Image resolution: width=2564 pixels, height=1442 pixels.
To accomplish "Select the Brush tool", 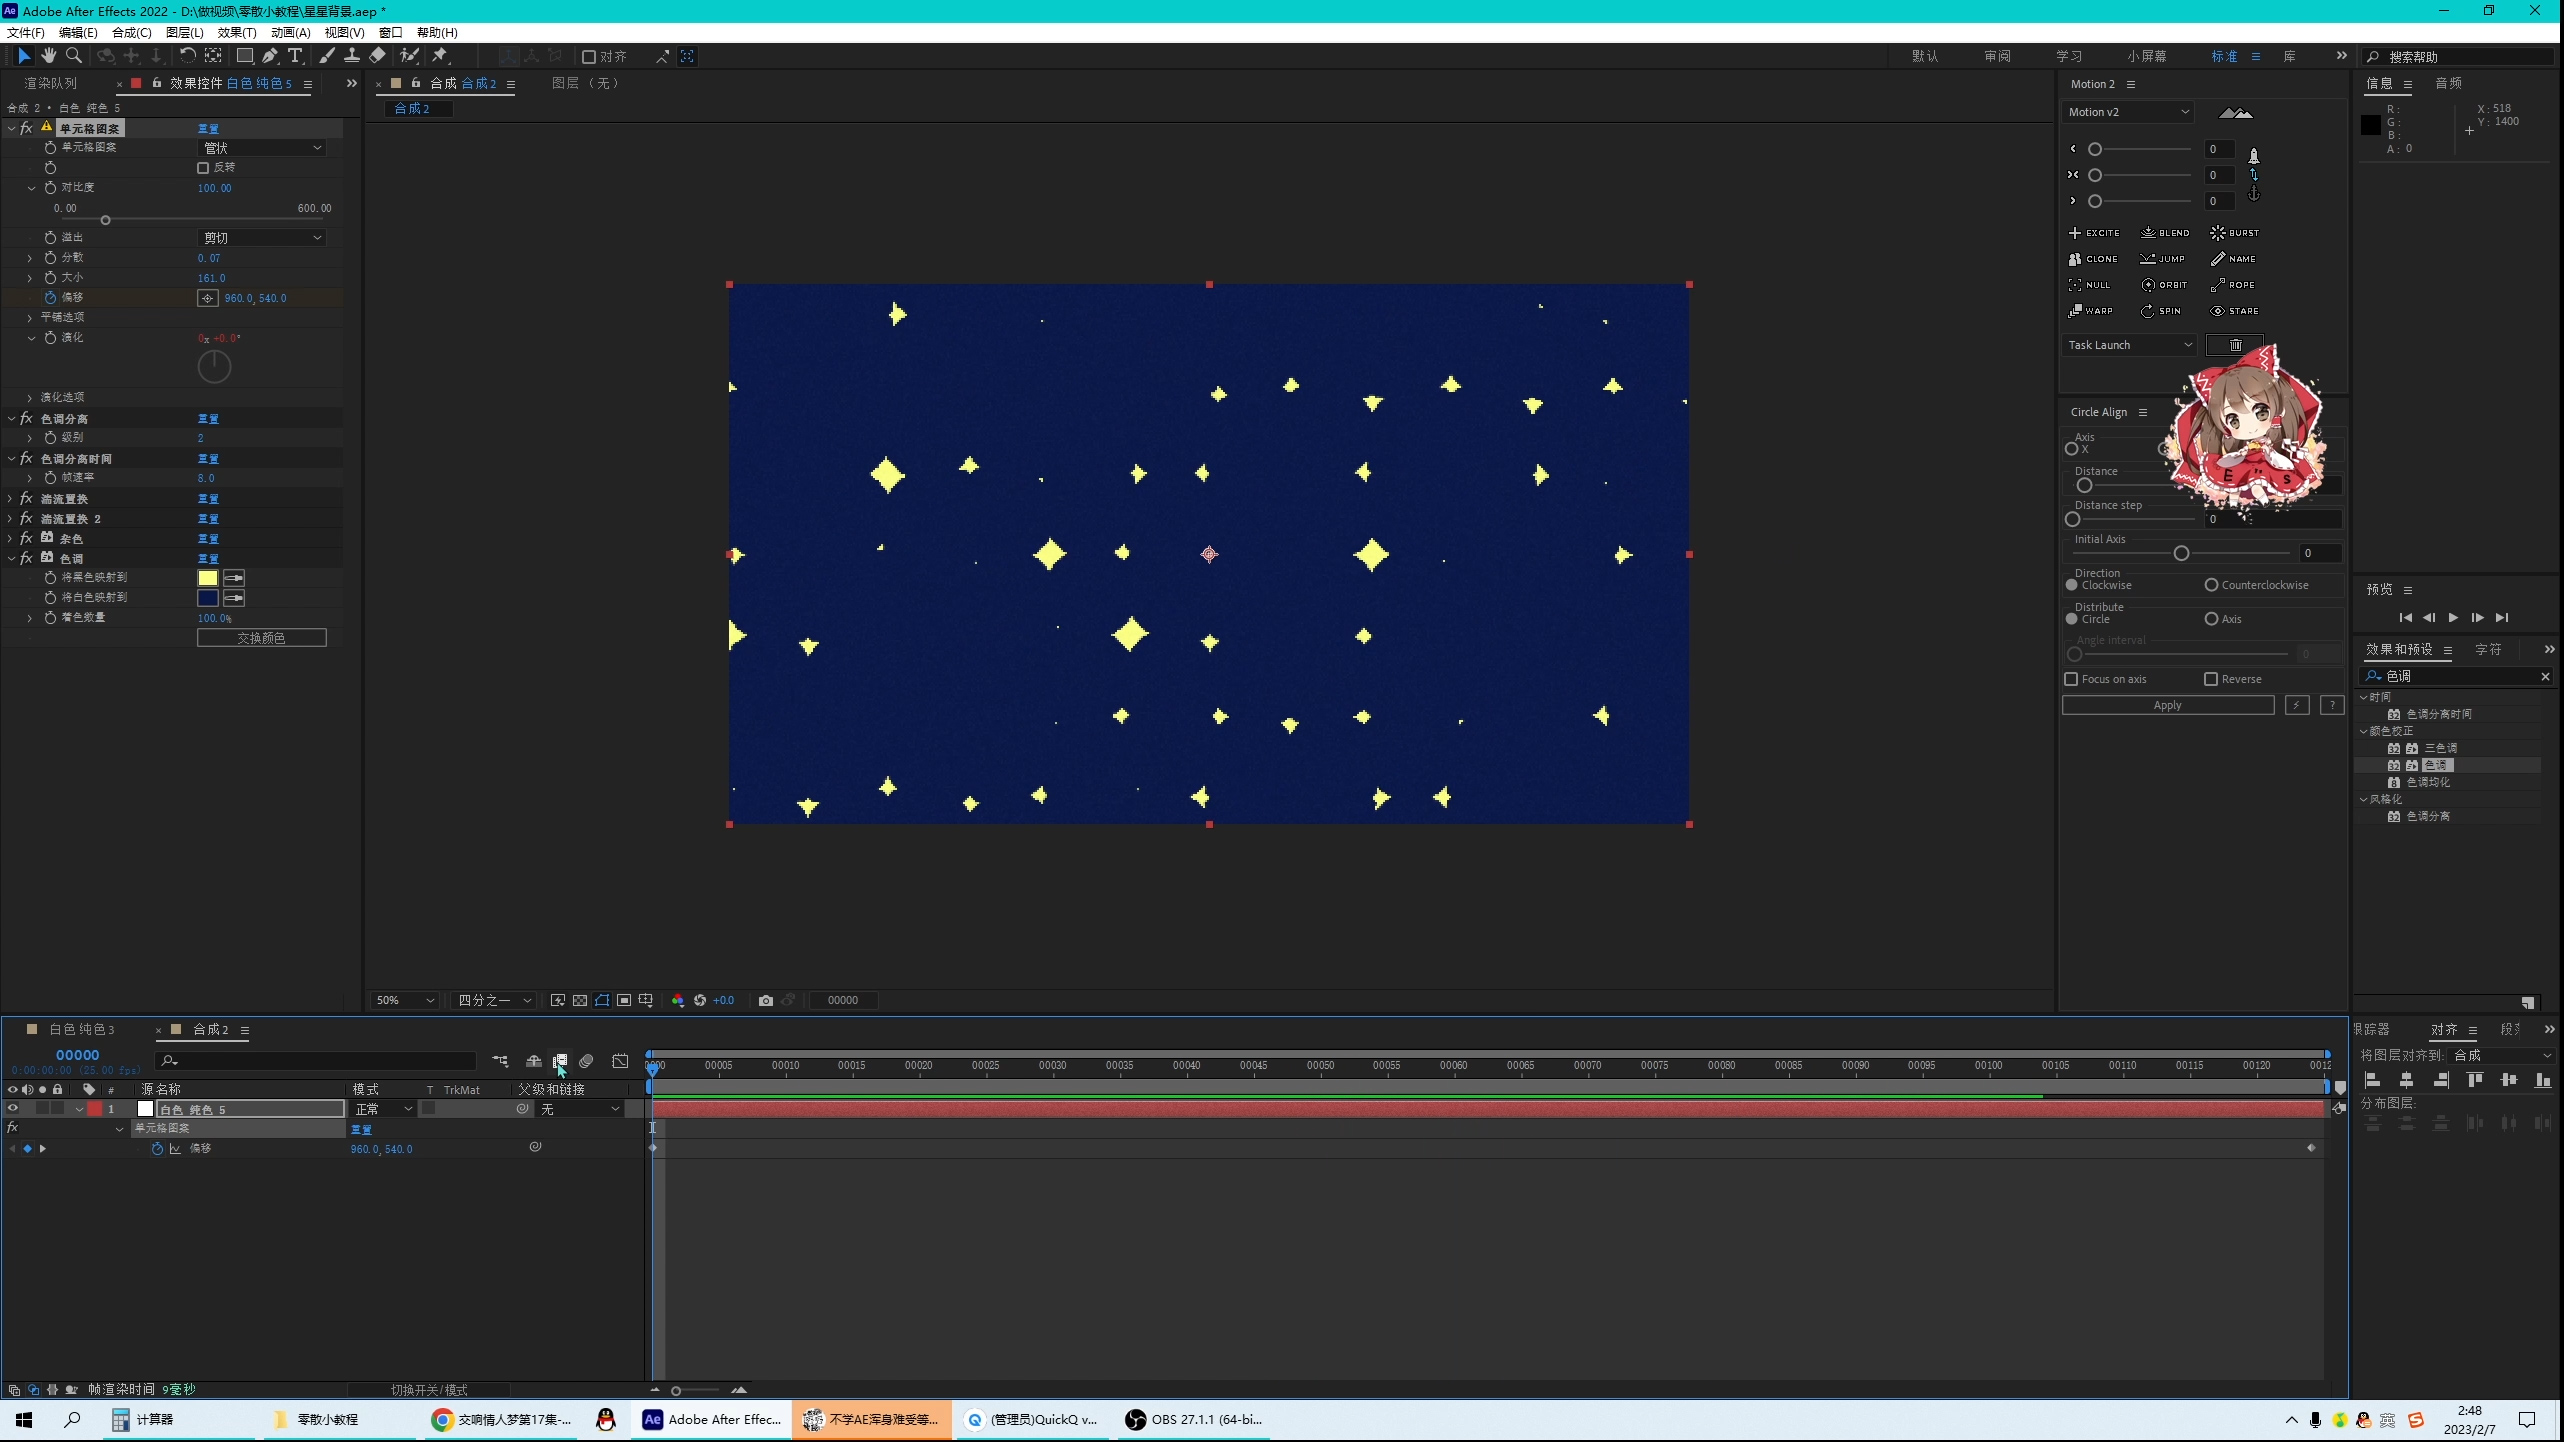I will [x=327, y=56].
